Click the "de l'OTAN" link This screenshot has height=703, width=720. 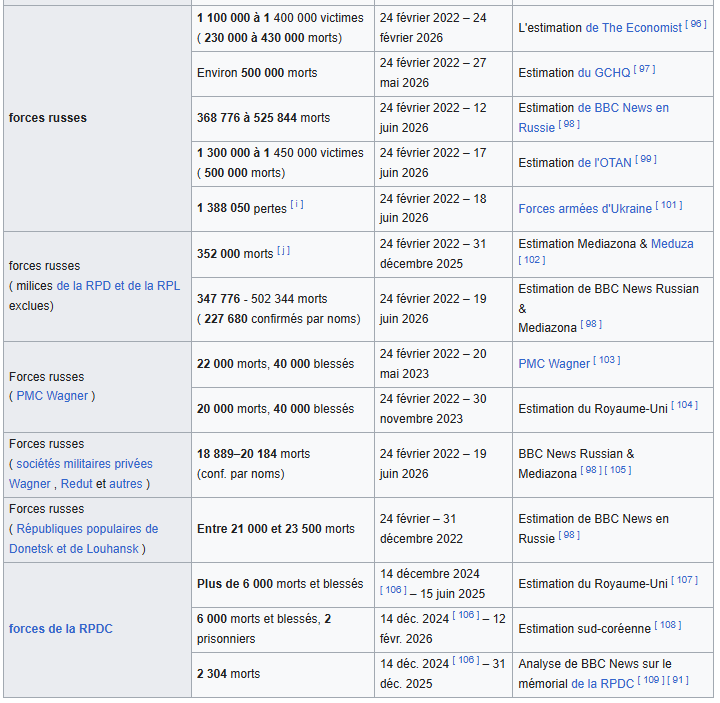coord(605,163)
